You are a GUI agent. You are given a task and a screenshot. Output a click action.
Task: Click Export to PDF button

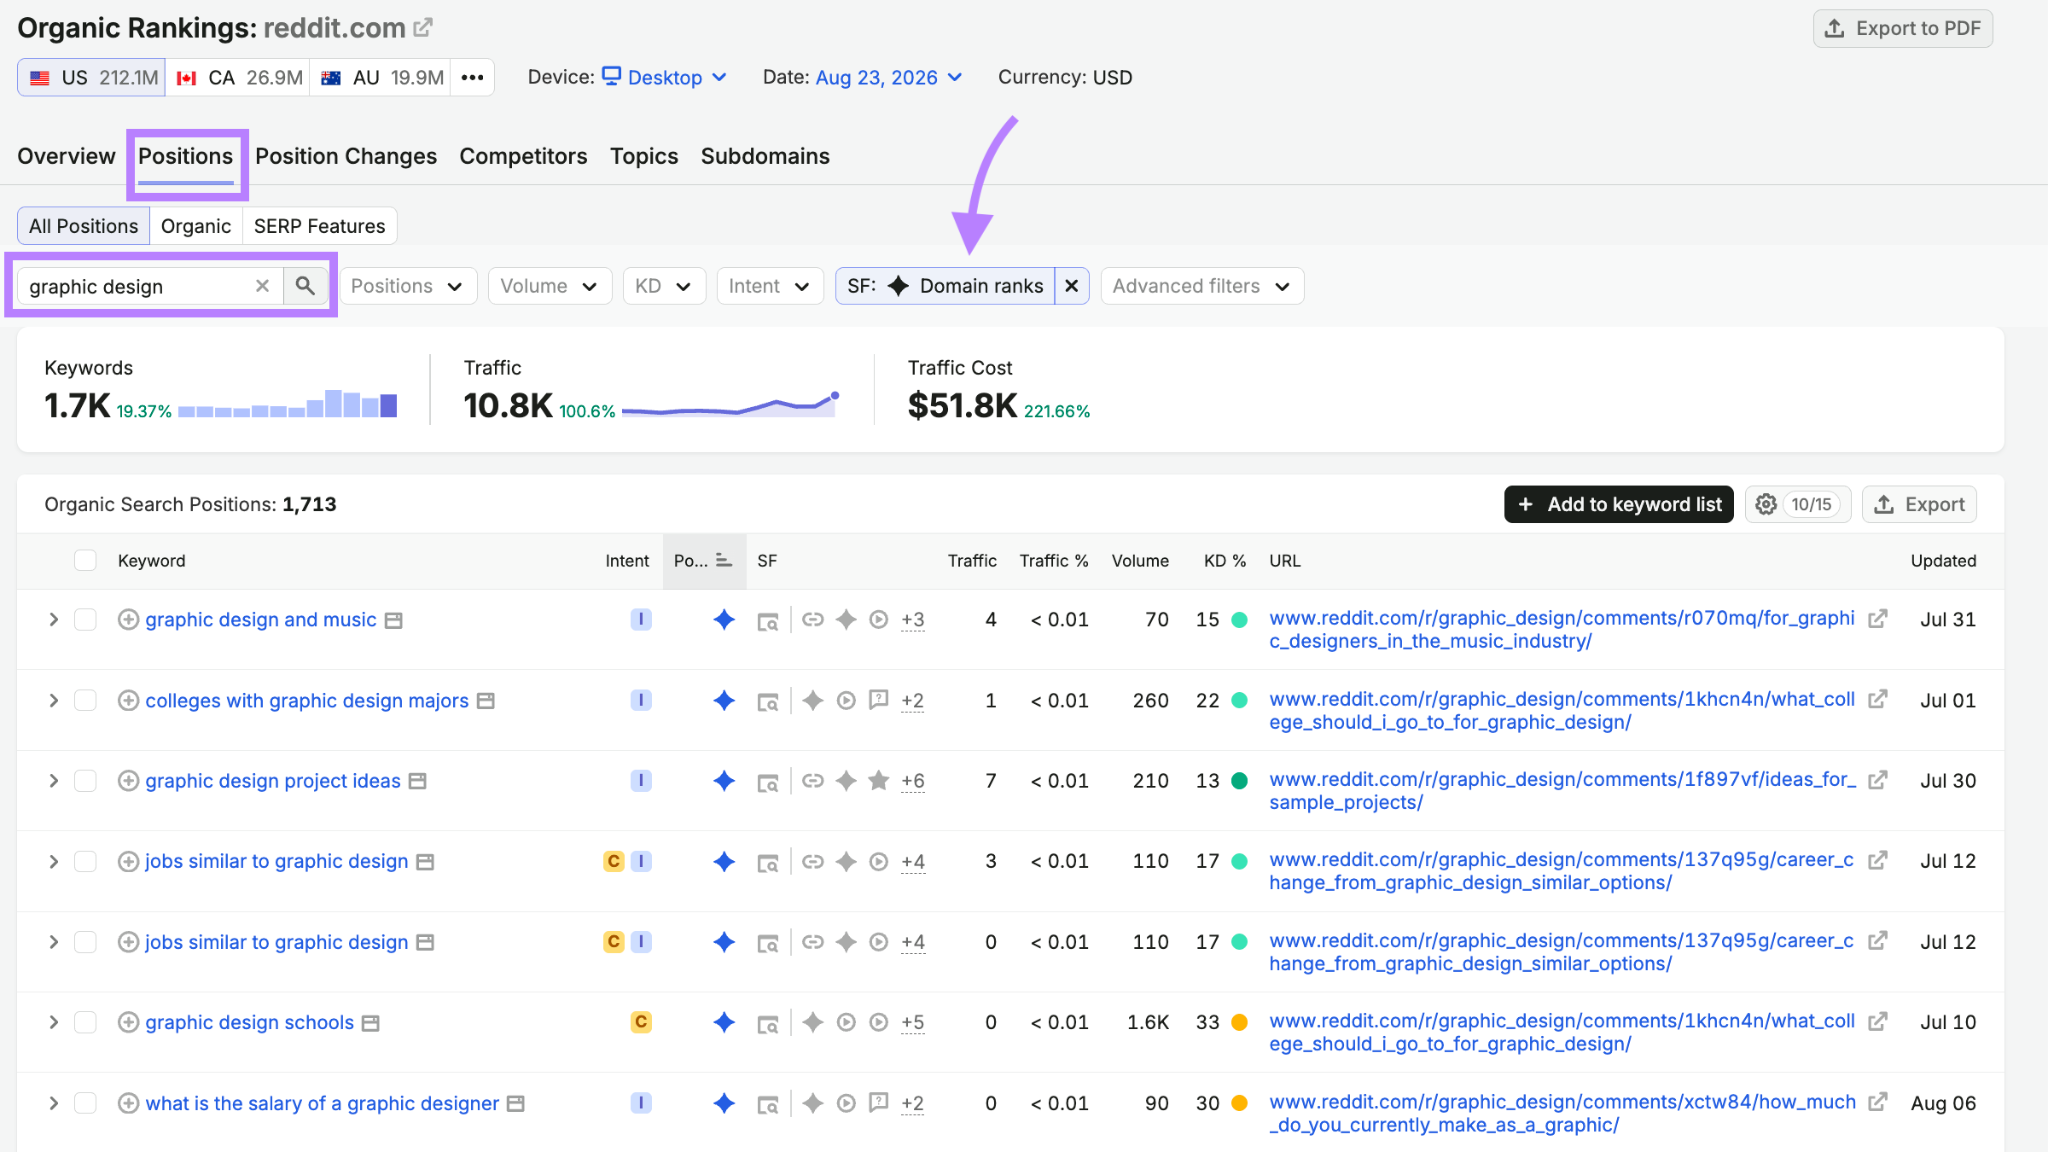tap(1903, 28)
